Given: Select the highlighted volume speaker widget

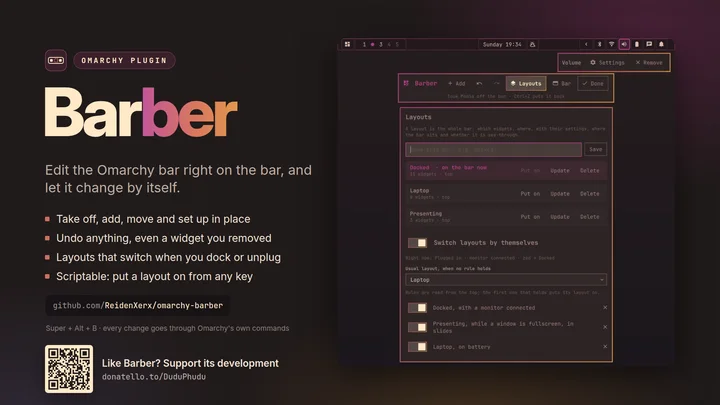Looking at the screenshot, I should (x=624, y=45).
